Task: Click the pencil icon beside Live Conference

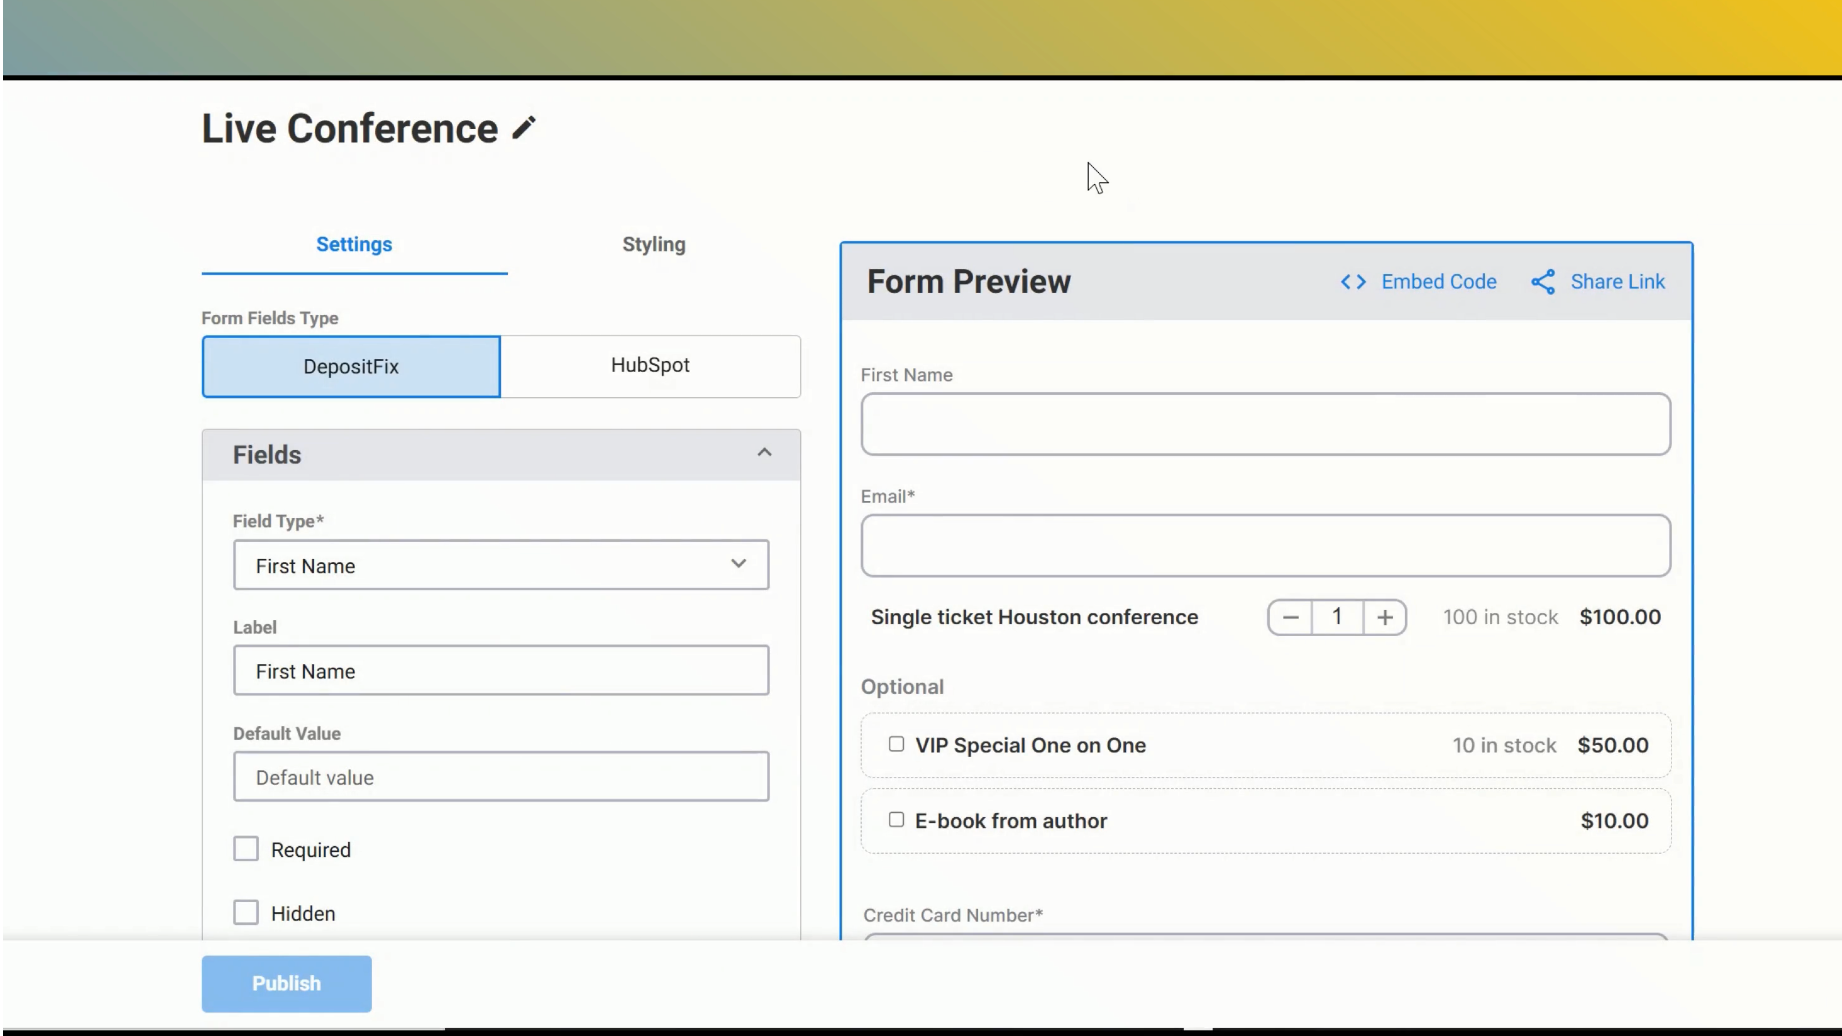Action: coord(524,128)
